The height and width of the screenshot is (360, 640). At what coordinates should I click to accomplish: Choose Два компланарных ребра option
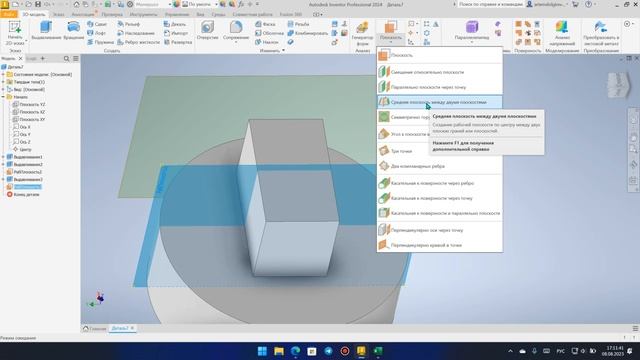[x=440, y=166]
